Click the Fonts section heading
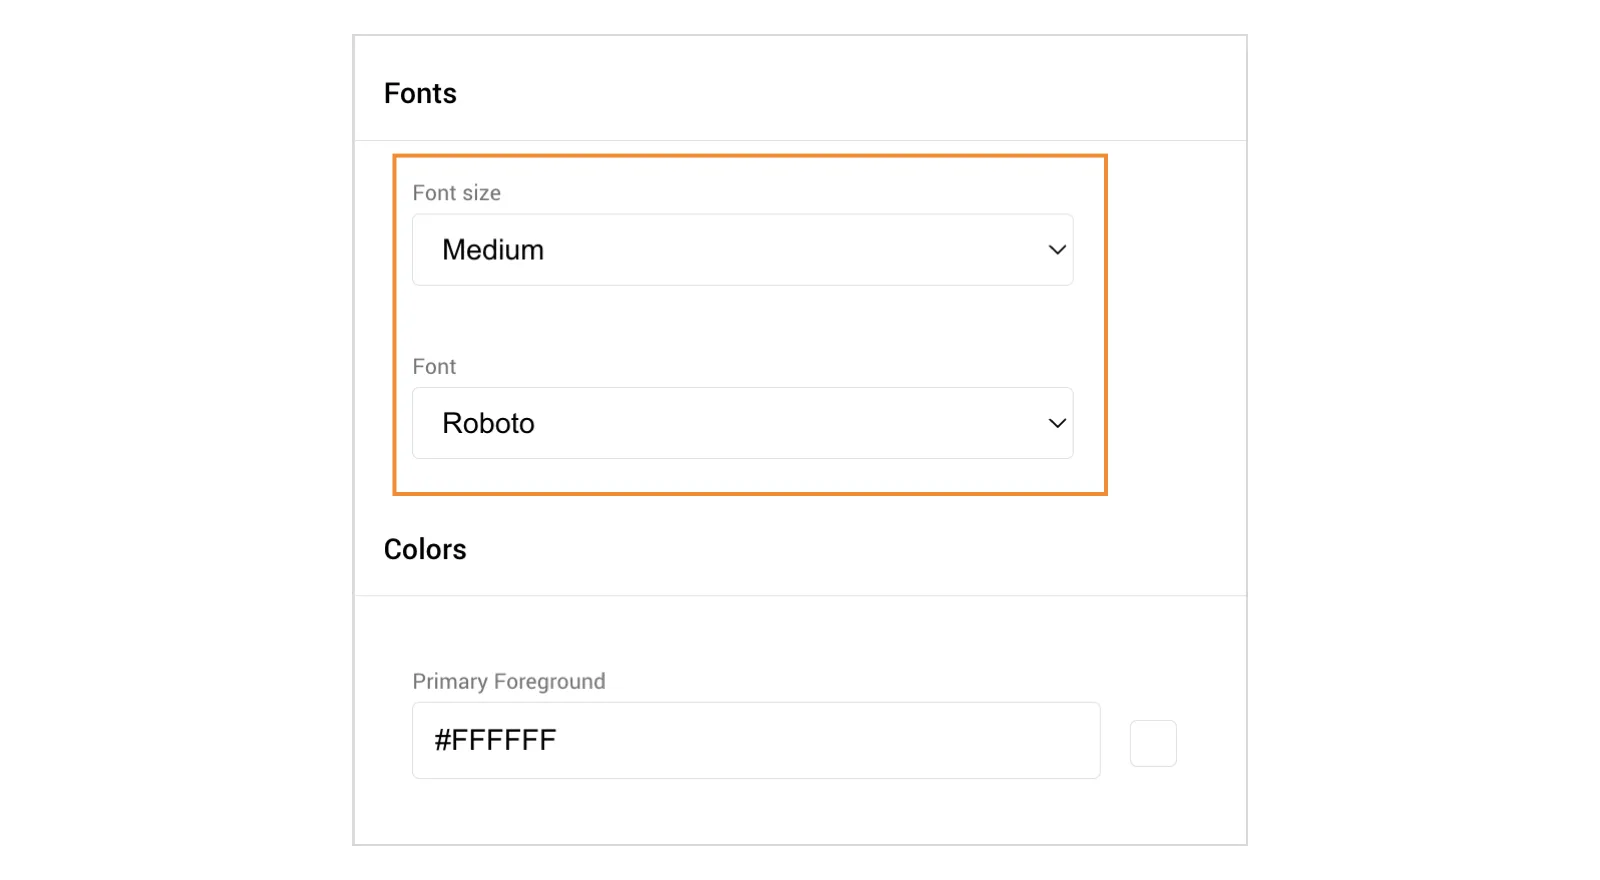The width and height of the screenshot is (1600, 880). point(420,94)
